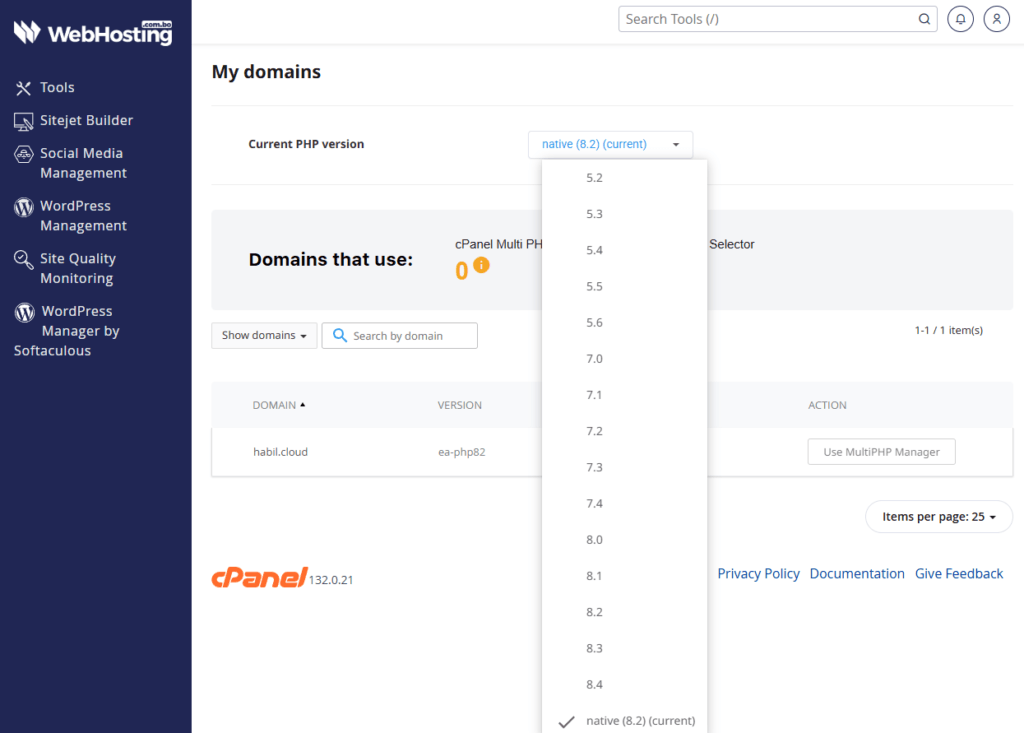Open the Sitejet Builder icon
Screen dimensions: 1024x733
tap(24, 121)
